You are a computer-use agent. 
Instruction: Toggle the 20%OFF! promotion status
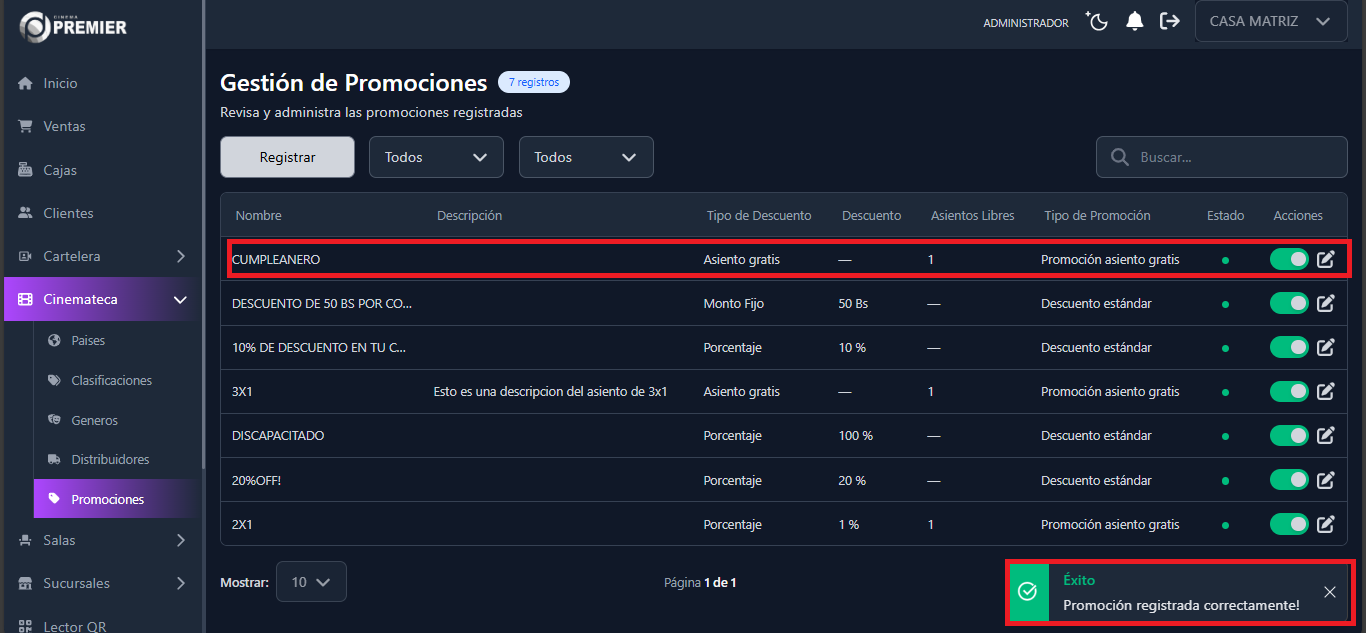[1289, 480]
